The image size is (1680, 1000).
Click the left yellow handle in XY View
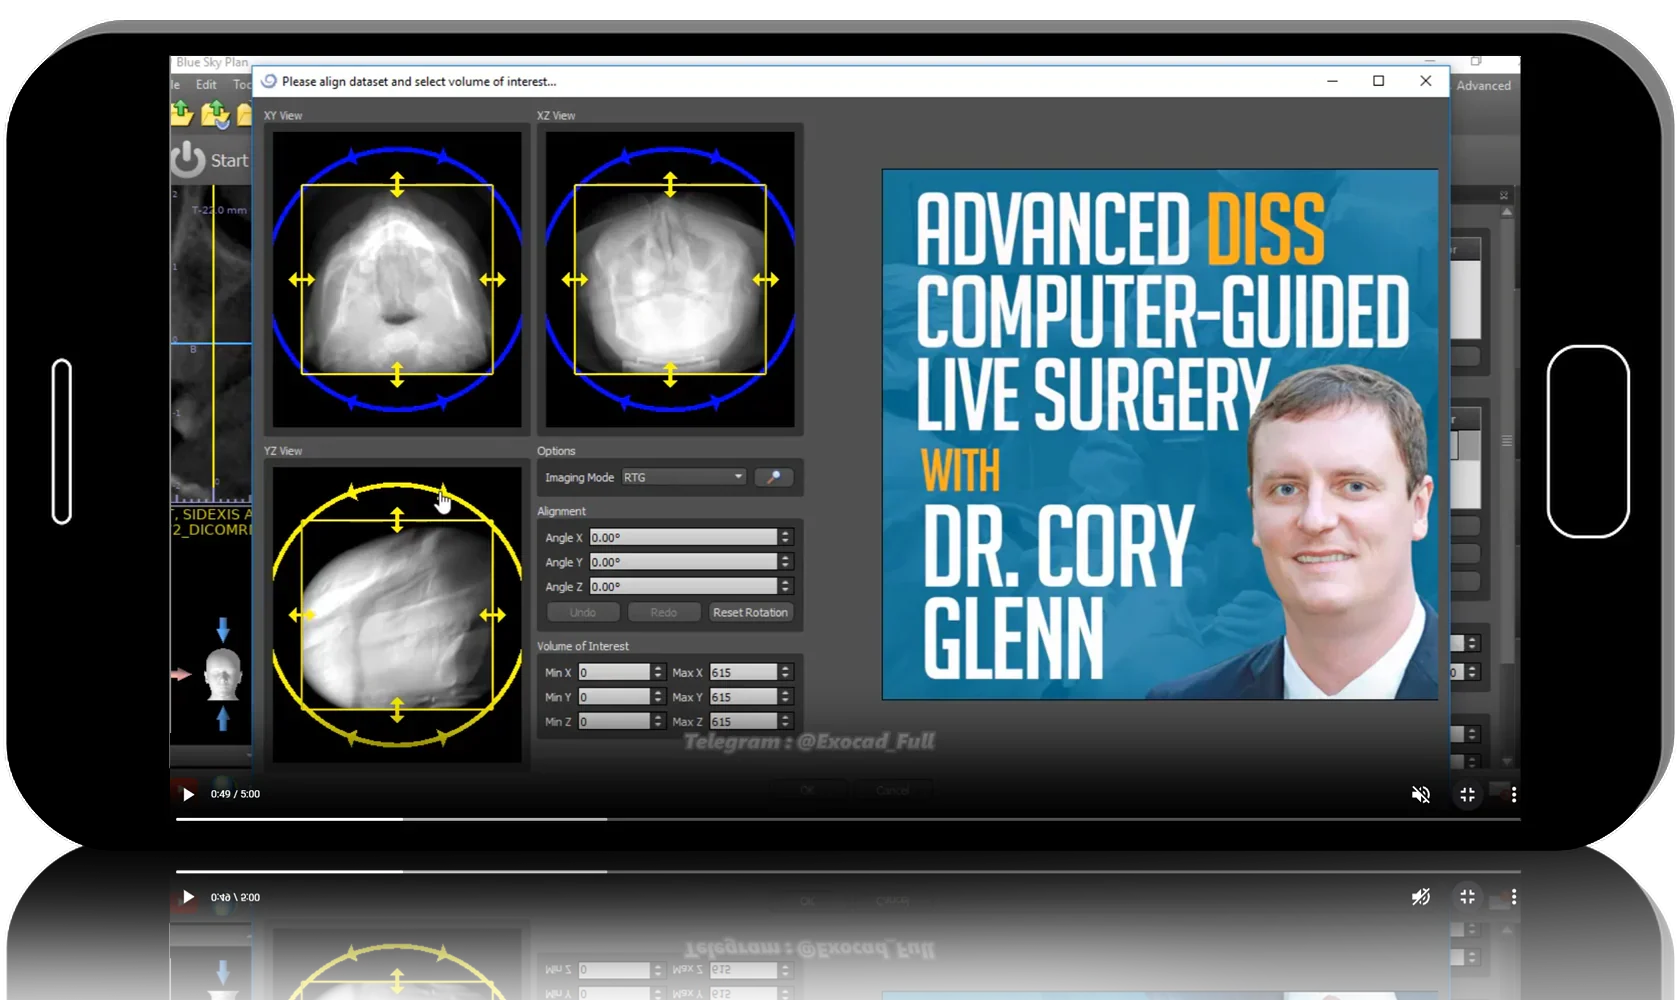(301, 279)
